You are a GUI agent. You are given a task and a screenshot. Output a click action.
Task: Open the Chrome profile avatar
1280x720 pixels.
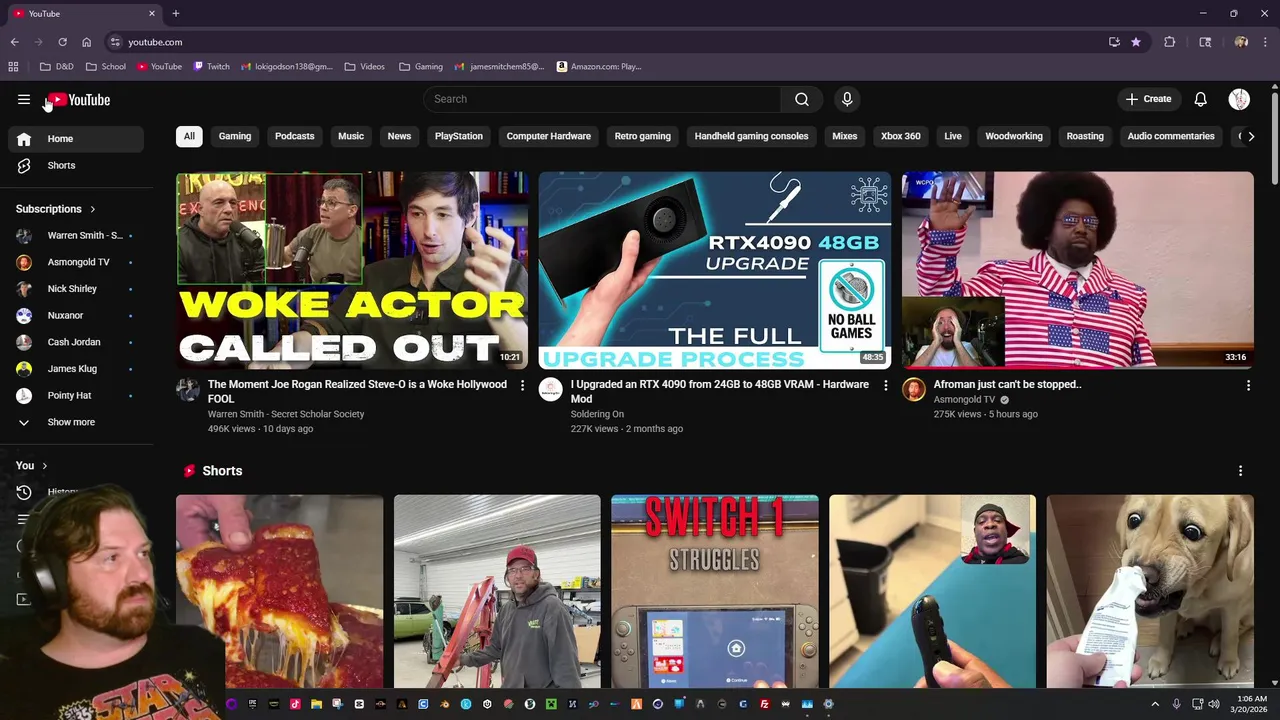pos(1241,42)
